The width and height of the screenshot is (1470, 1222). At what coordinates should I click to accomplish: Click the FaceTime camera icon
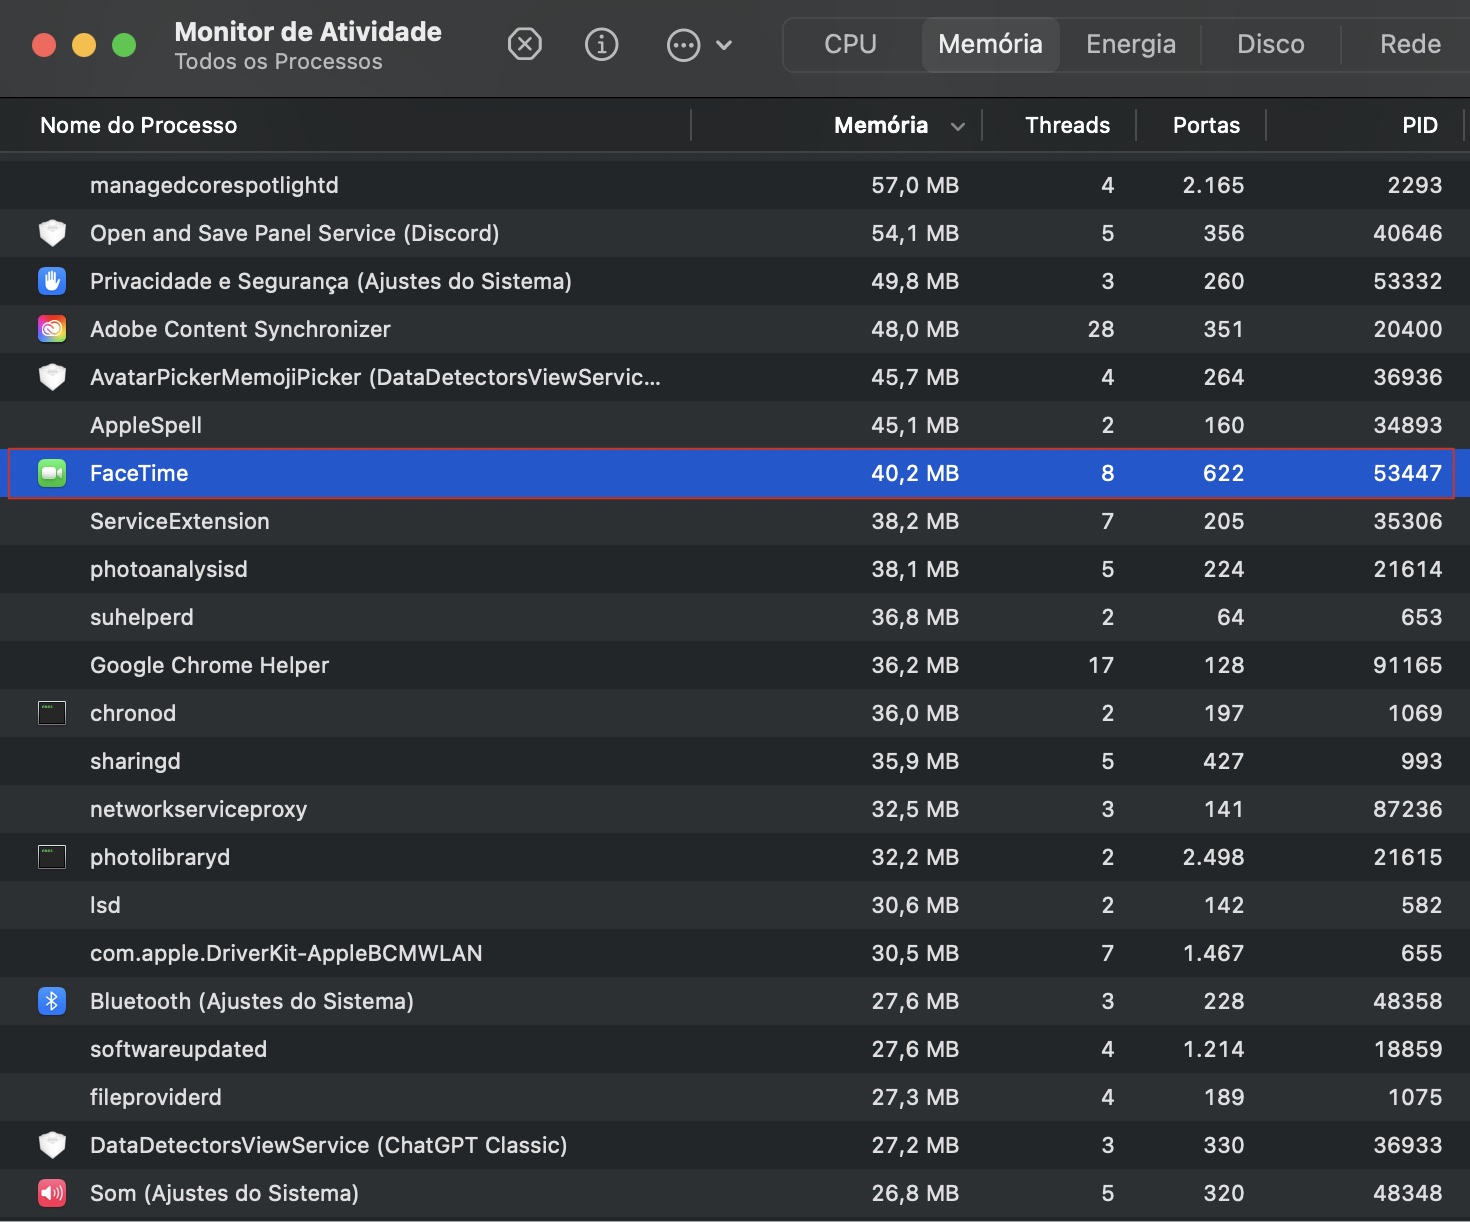tap(52, 473)
